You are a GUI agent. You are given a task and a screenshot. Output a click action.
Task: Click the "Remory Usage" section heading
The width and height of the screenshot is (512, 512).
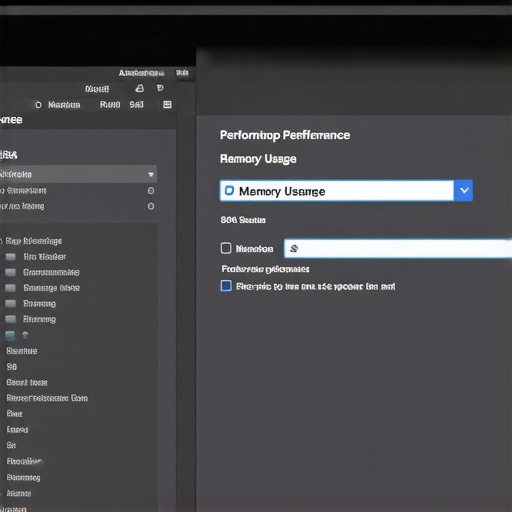(x=258, y=159)
